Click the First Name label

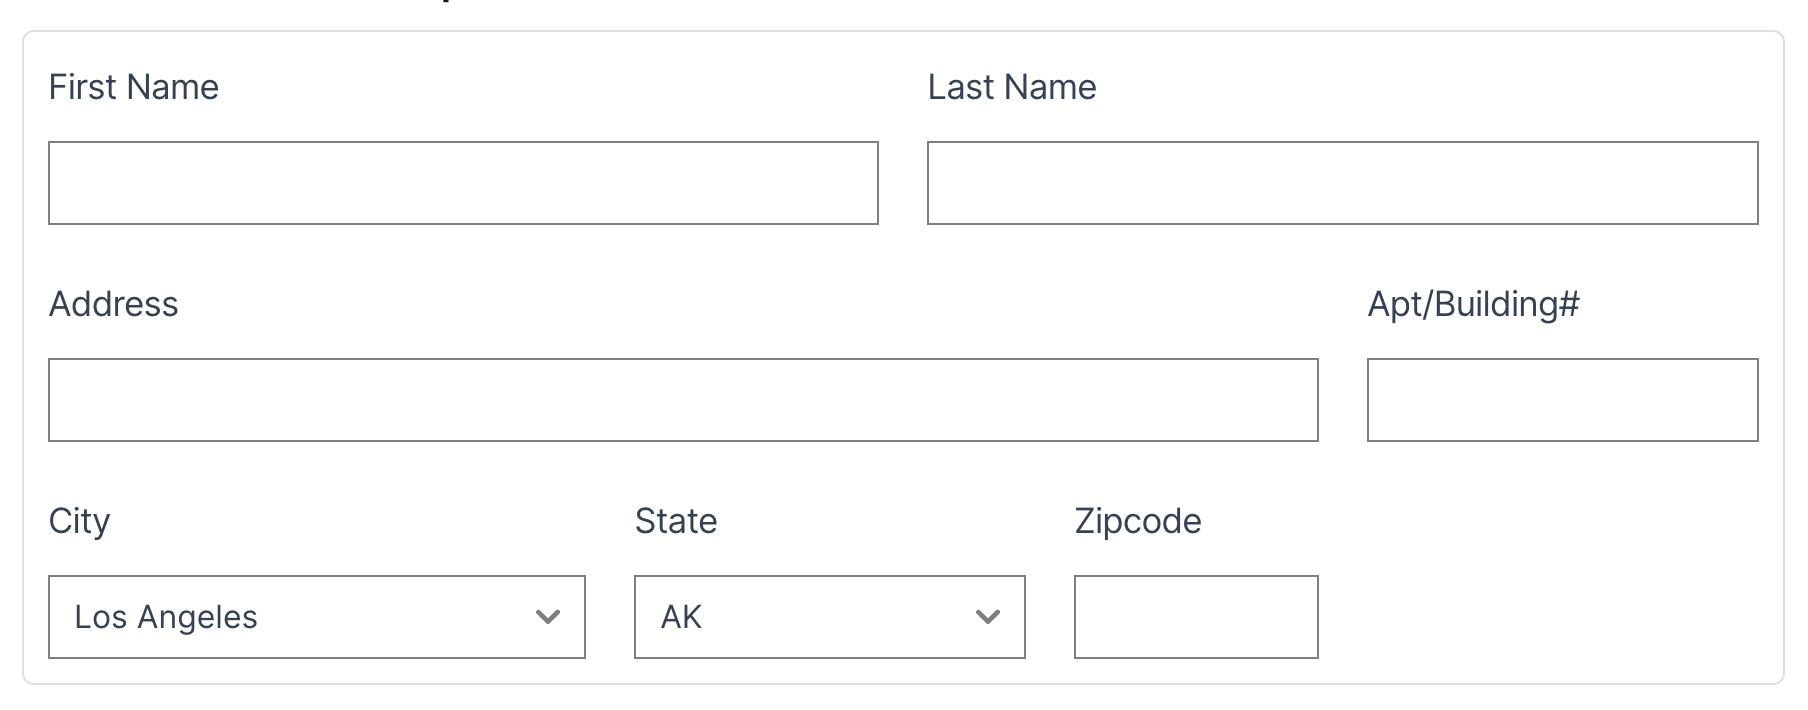coord(134,87)
